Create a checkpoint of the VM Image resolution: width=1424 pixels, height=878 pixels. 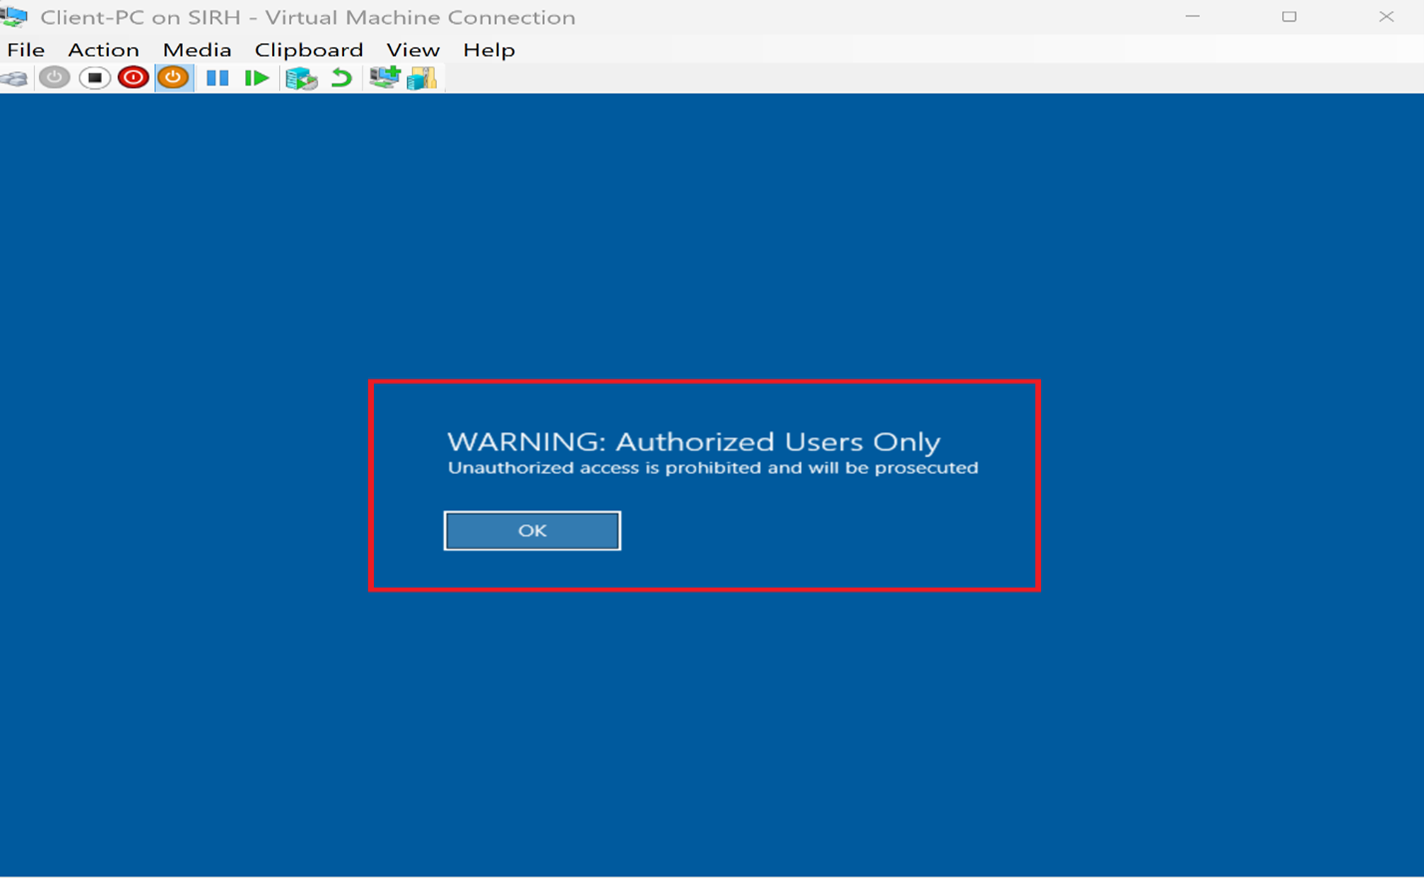pyautogui.click(x=301, y=77)
